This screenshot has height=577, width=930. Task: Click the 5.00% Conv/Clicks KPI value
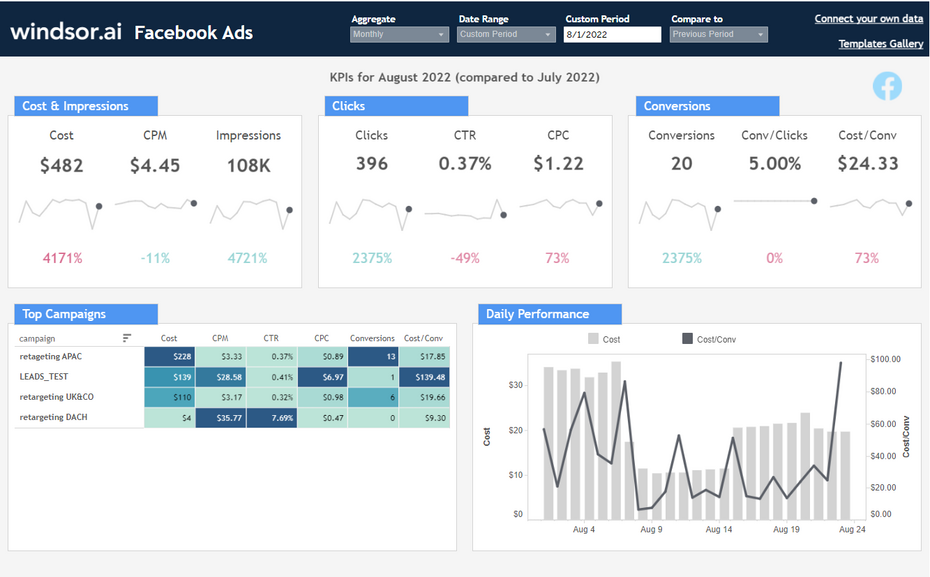[x=775, y=164]
